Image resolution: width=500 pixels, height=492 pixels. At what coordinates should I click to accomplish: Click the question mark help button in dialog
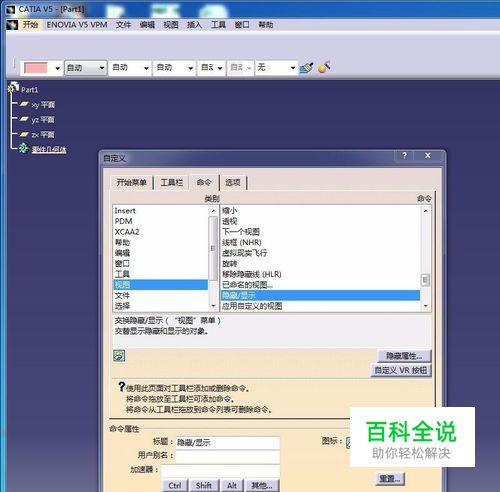point(404,156)
